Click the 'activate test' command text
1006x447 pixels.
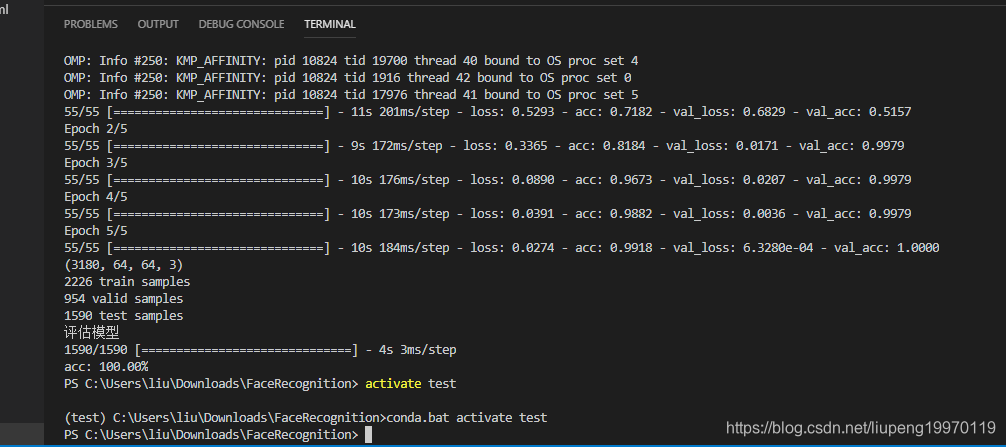[x=411, y=384]
